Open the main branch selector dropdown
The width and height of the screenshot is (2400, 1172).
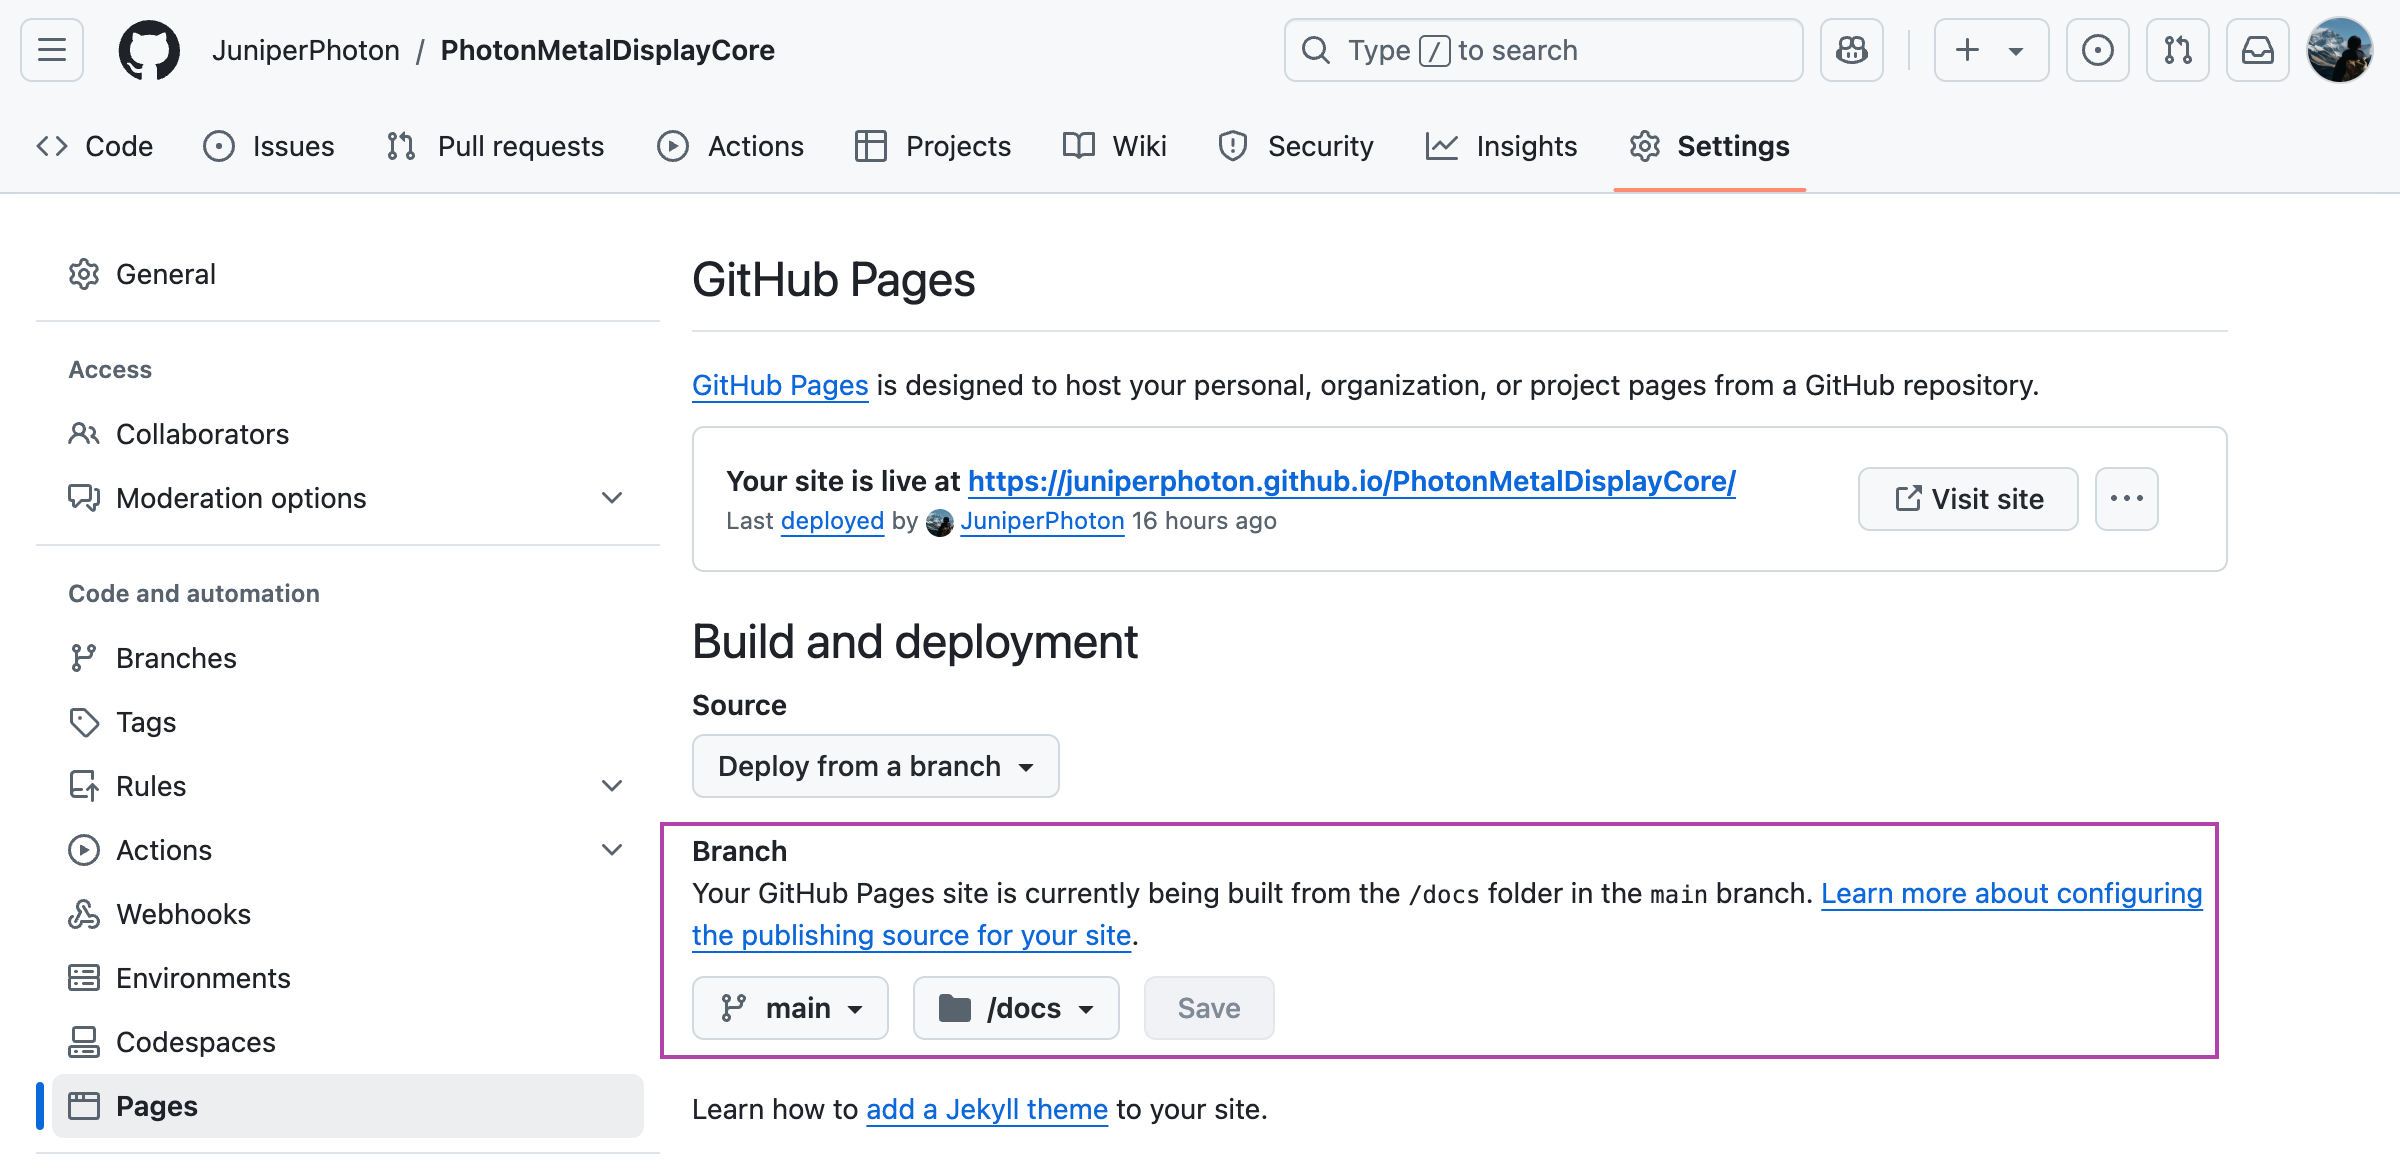790,1008
